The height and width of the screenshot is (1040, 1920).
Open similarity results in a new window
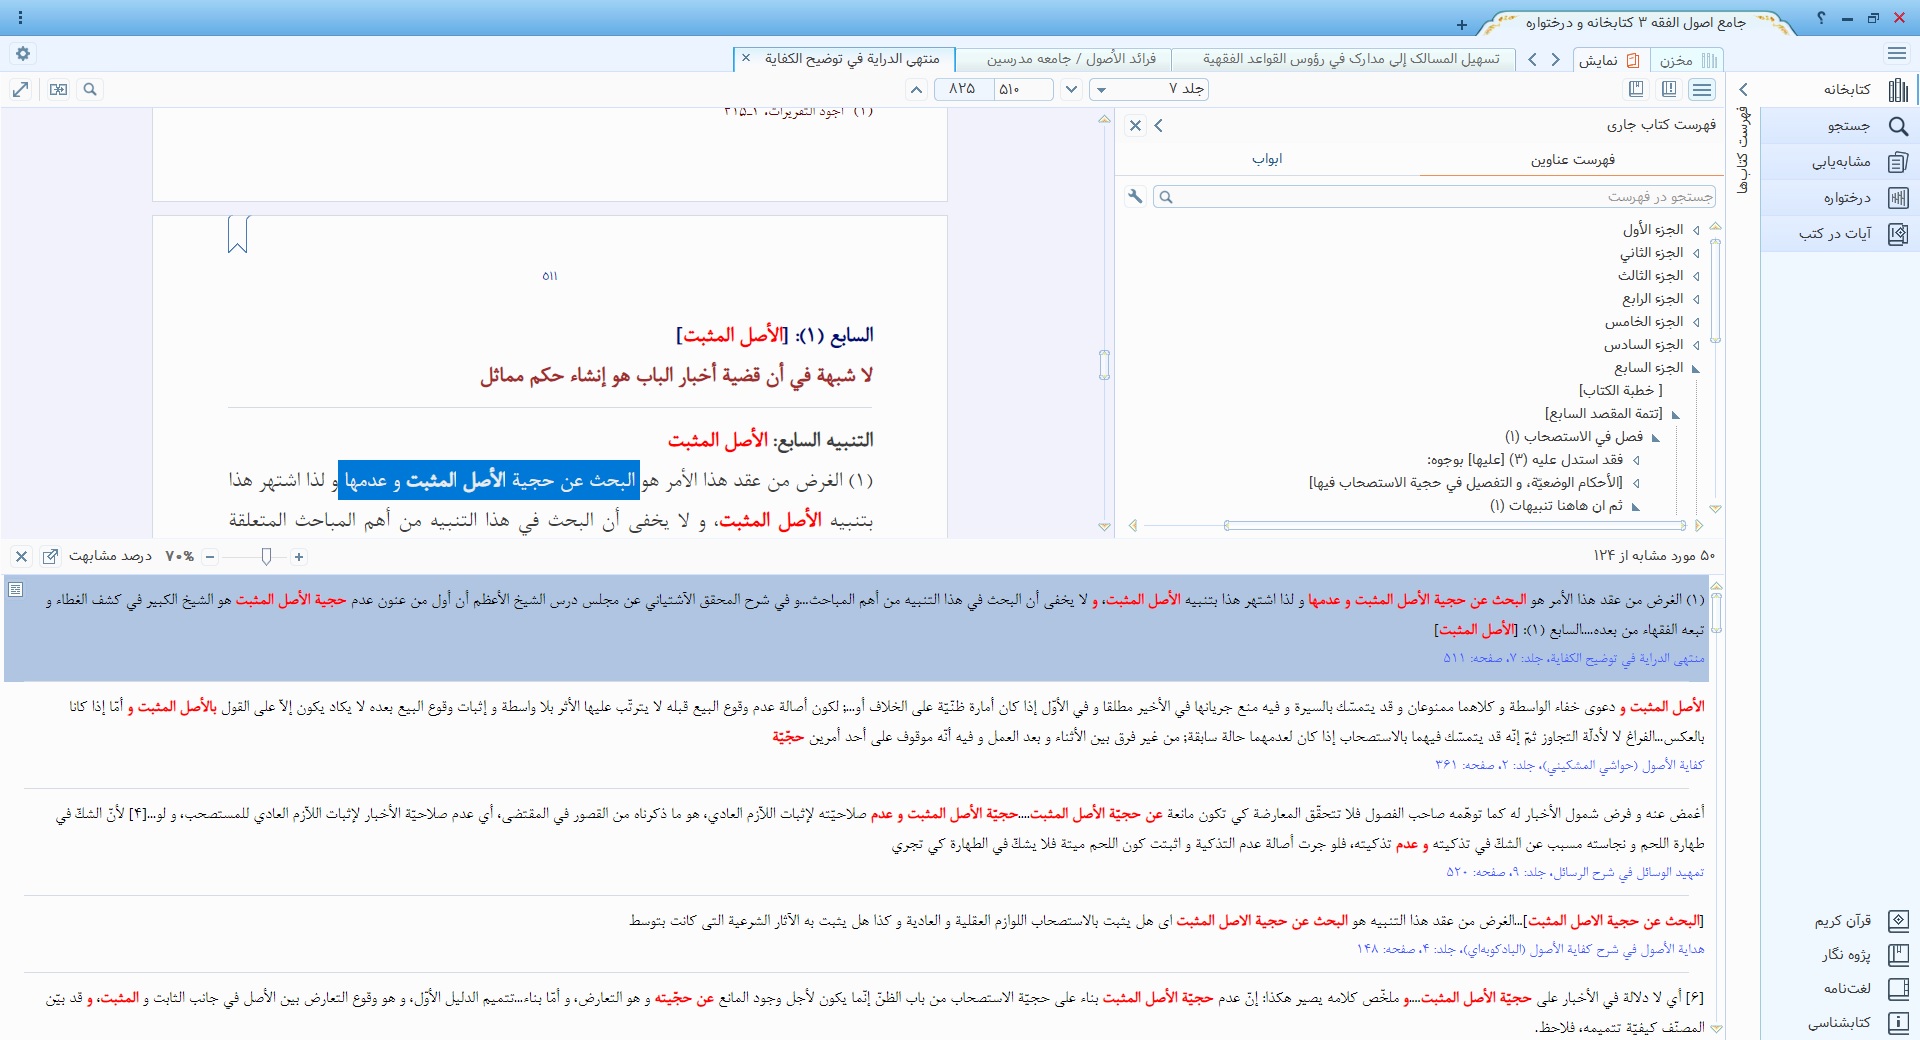pyautogui.click(x=50, y=556)
